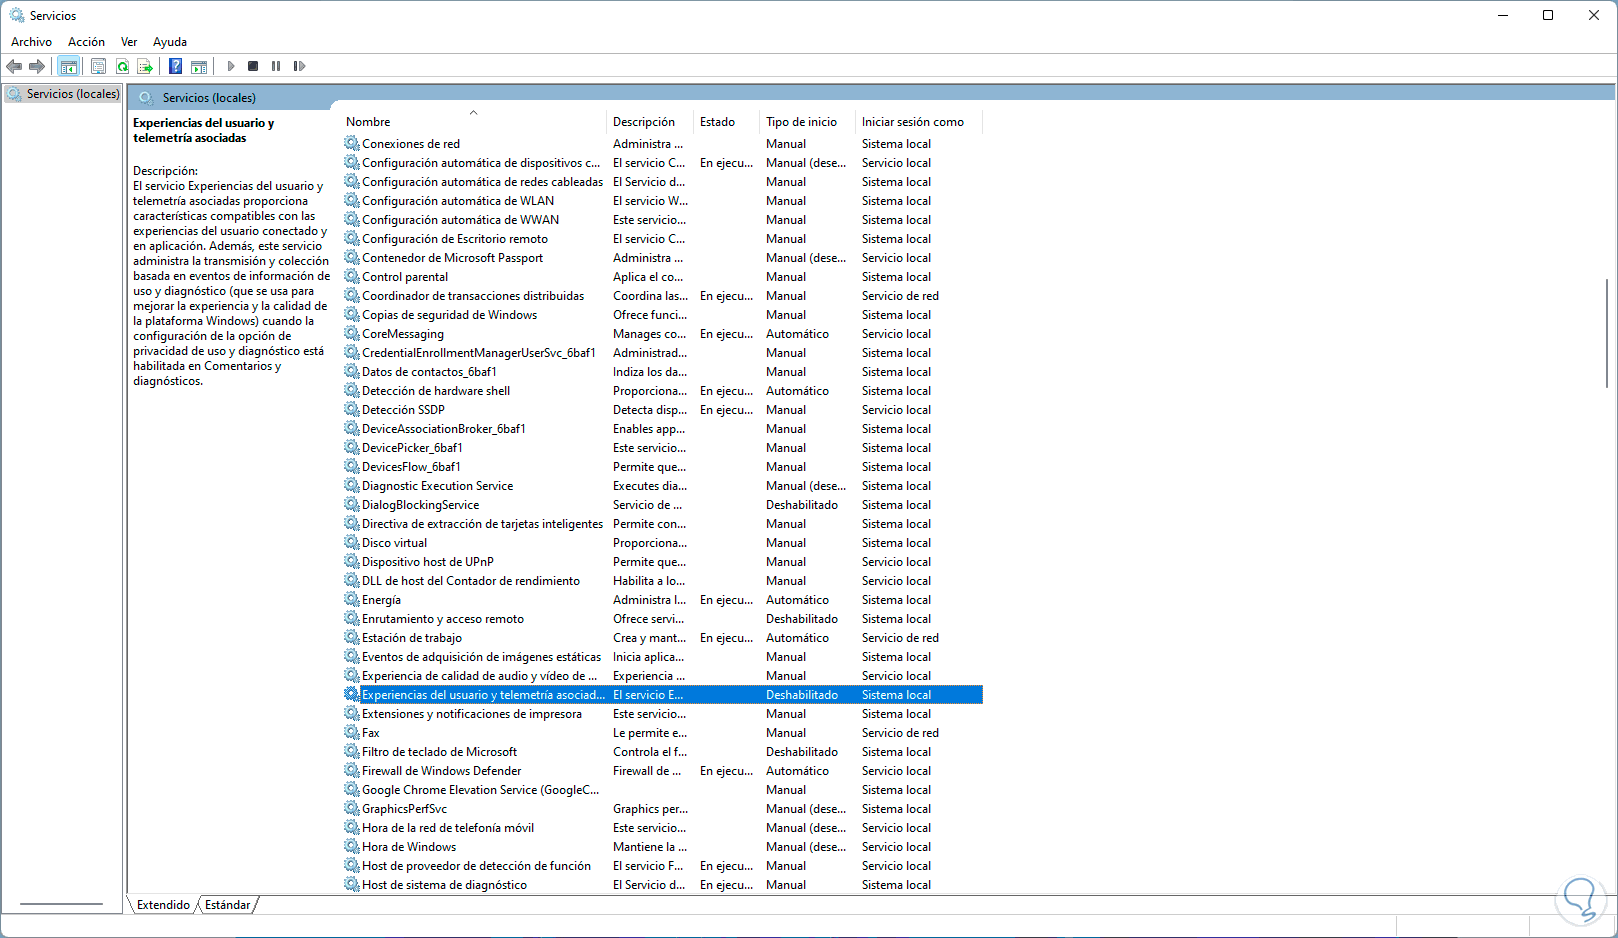The width and height of the screenshot is (1618, 938).
Task: Click the horizontal scrollbar under the console tree
Action: (x=61, y=904)
